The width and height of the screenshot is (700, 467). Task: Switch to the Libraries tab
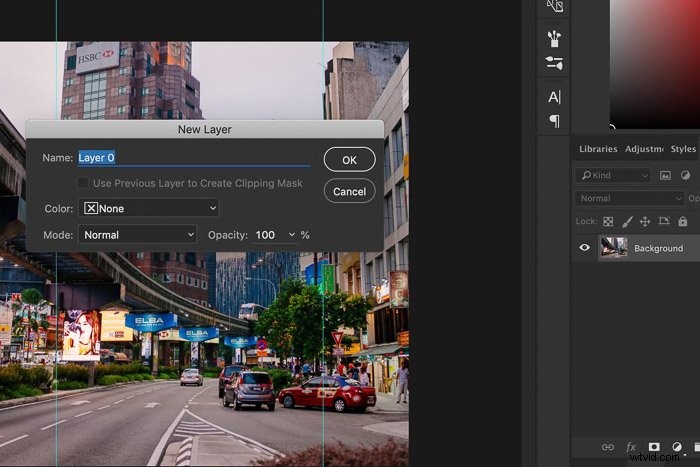point(598,149)
